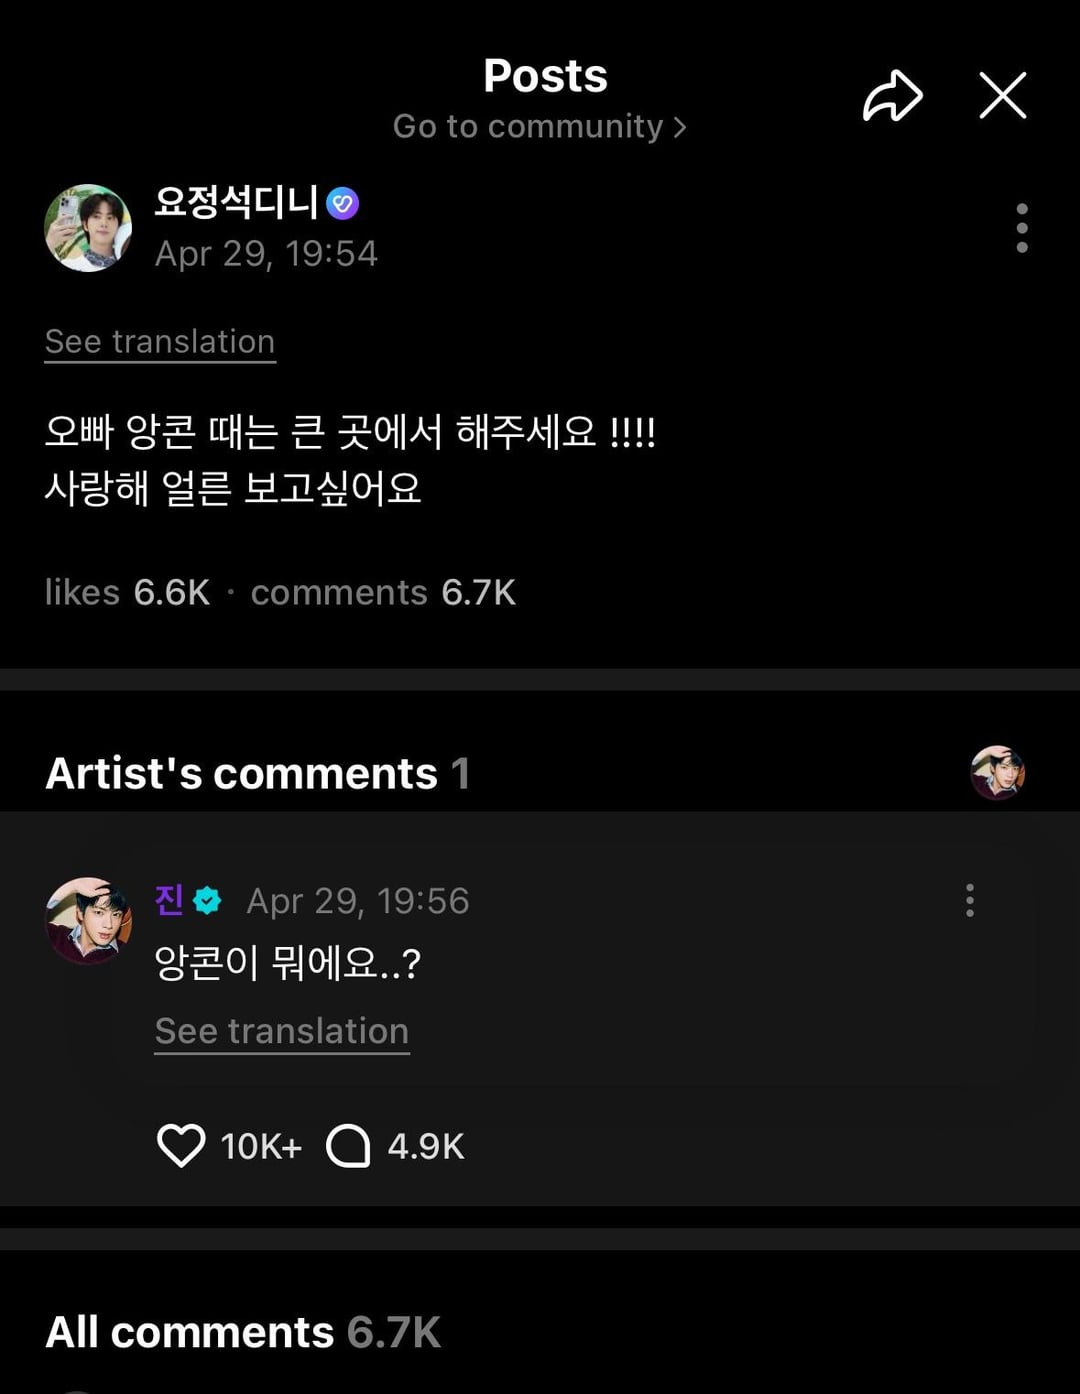Like the artist's comment with the heart
The image size is (1080, 1394).
coord(181,1146)
